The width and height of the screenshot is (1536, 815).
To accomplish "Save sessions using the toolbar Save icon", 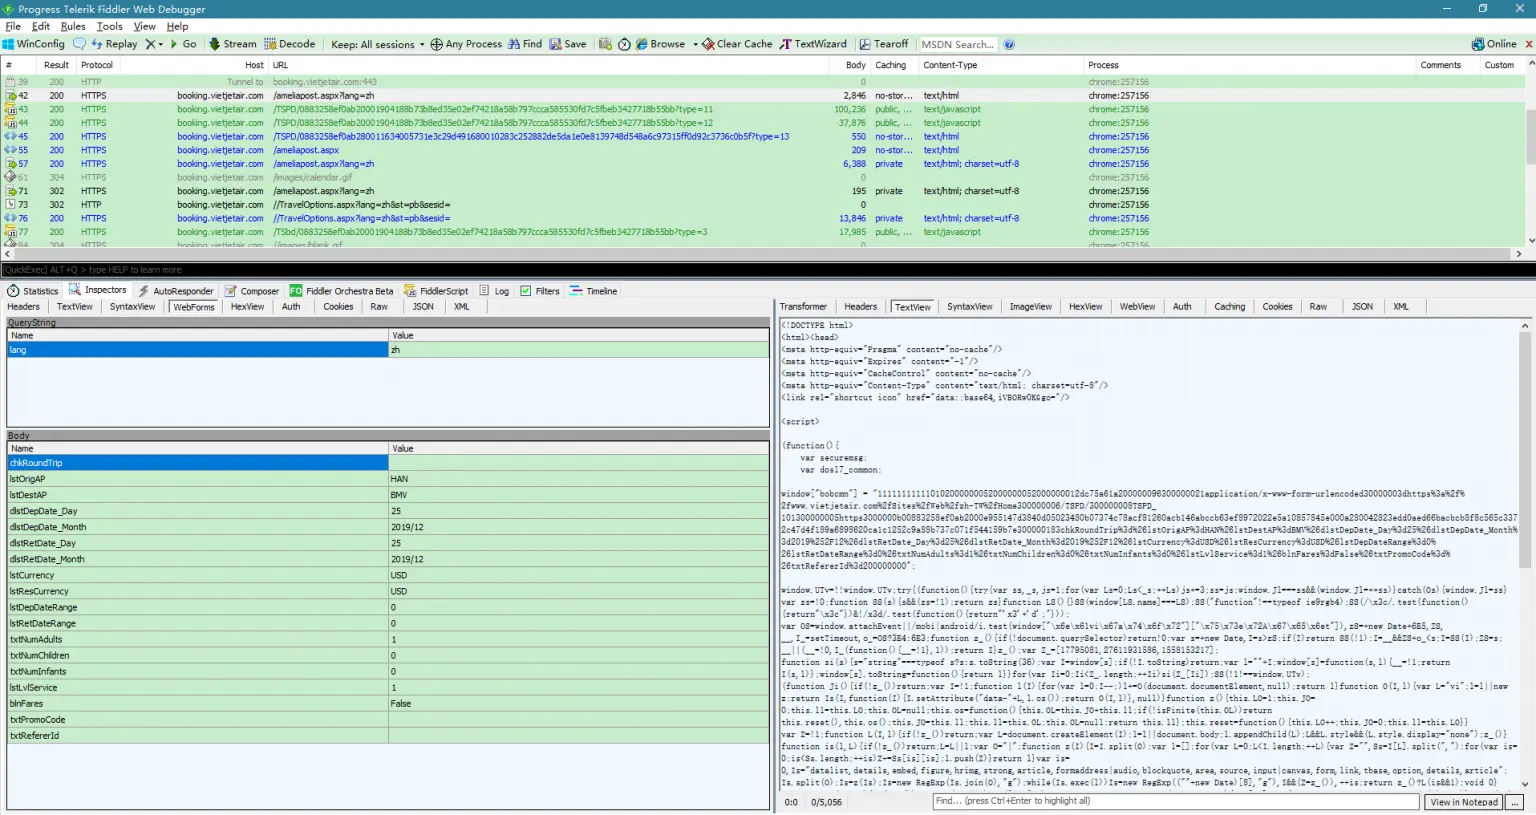I will (x=568, y=44).
